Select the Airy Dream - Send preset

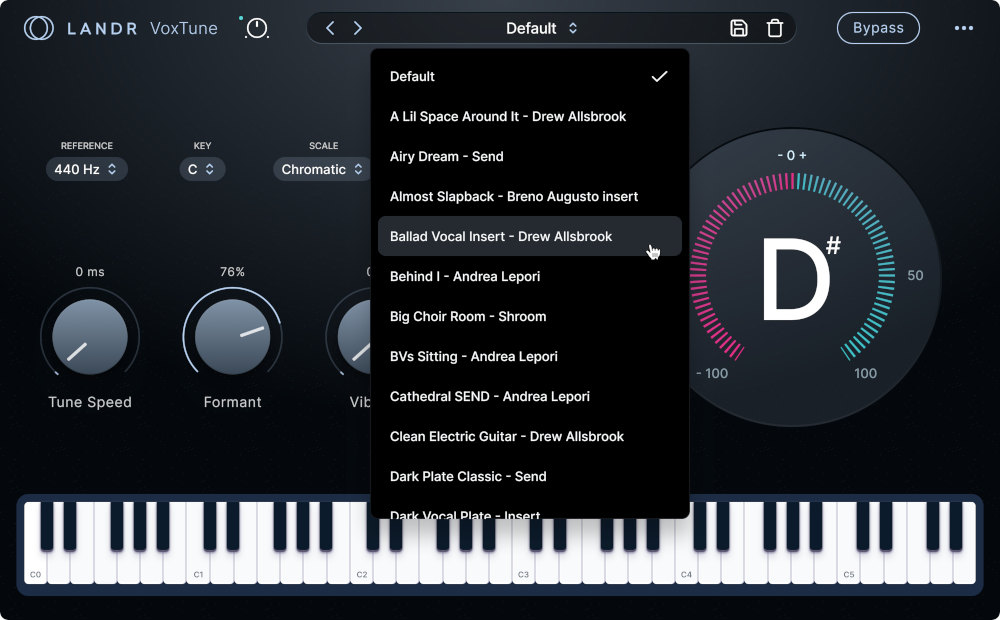(446, 156)
